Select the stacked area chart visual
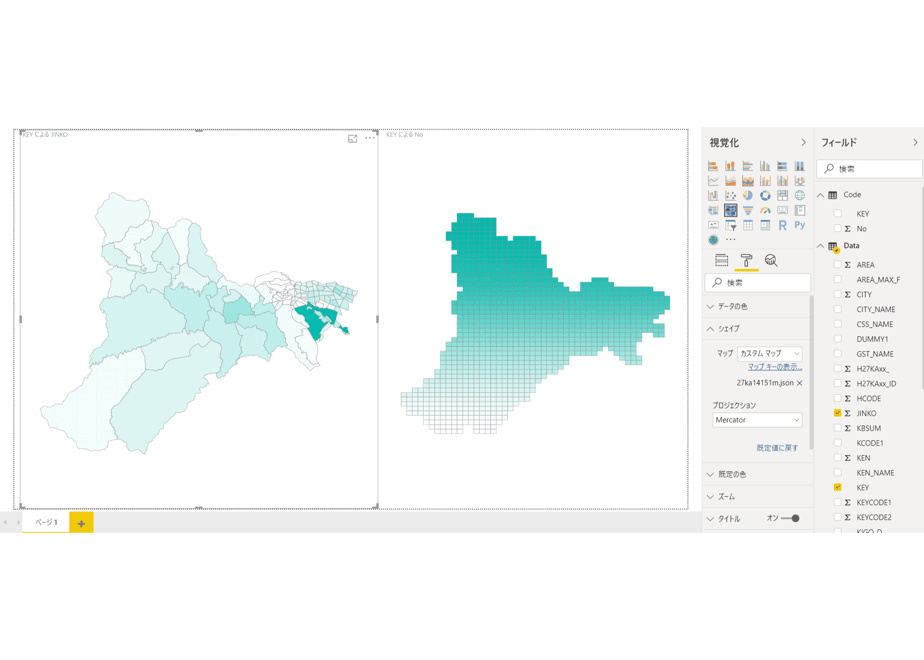 pyautogui.click(x=748, y=181)
